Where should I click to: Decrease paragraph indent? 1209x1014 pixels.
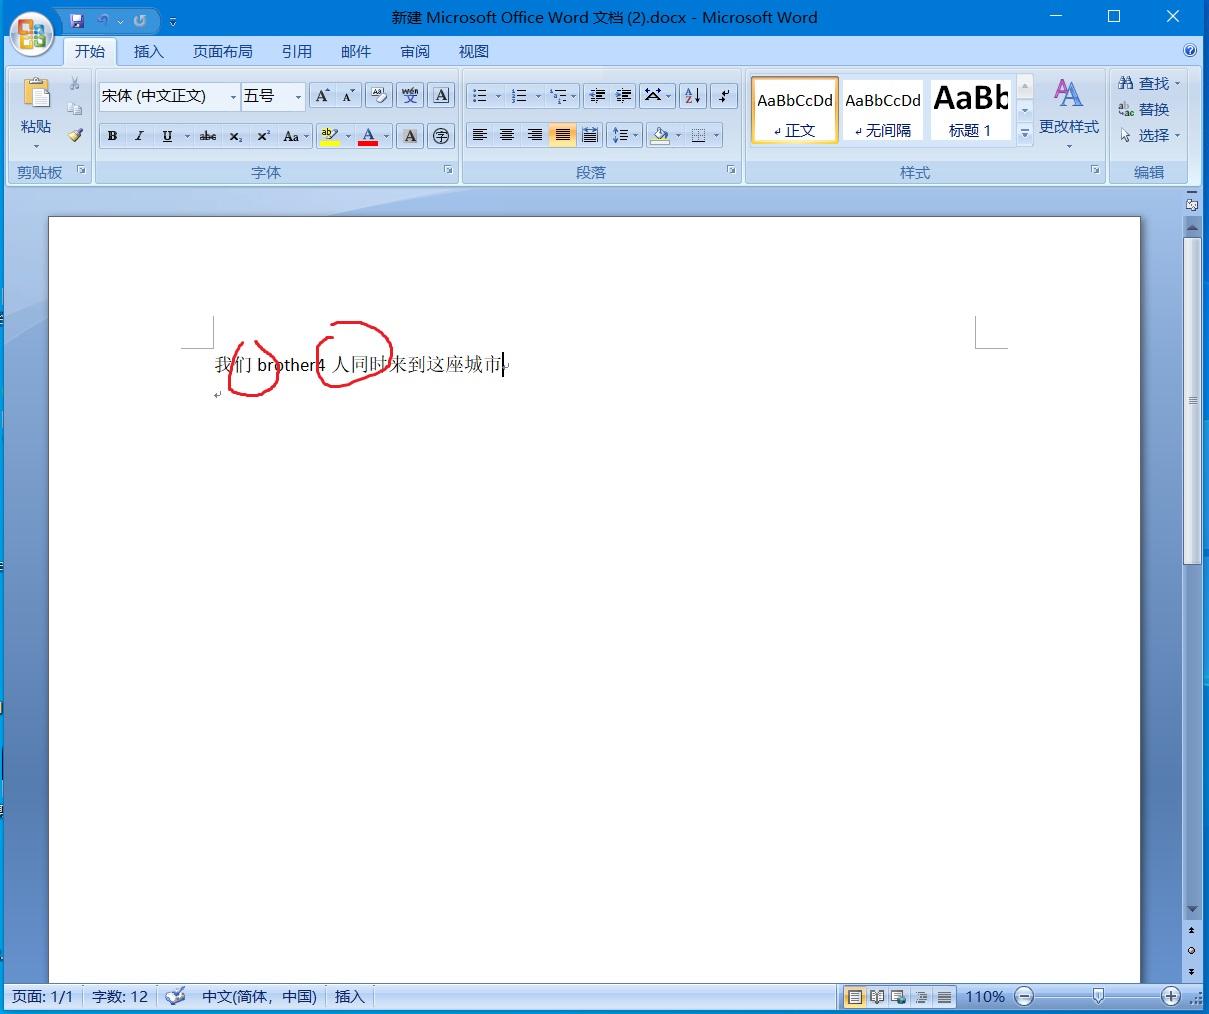[x=597, y=96]
